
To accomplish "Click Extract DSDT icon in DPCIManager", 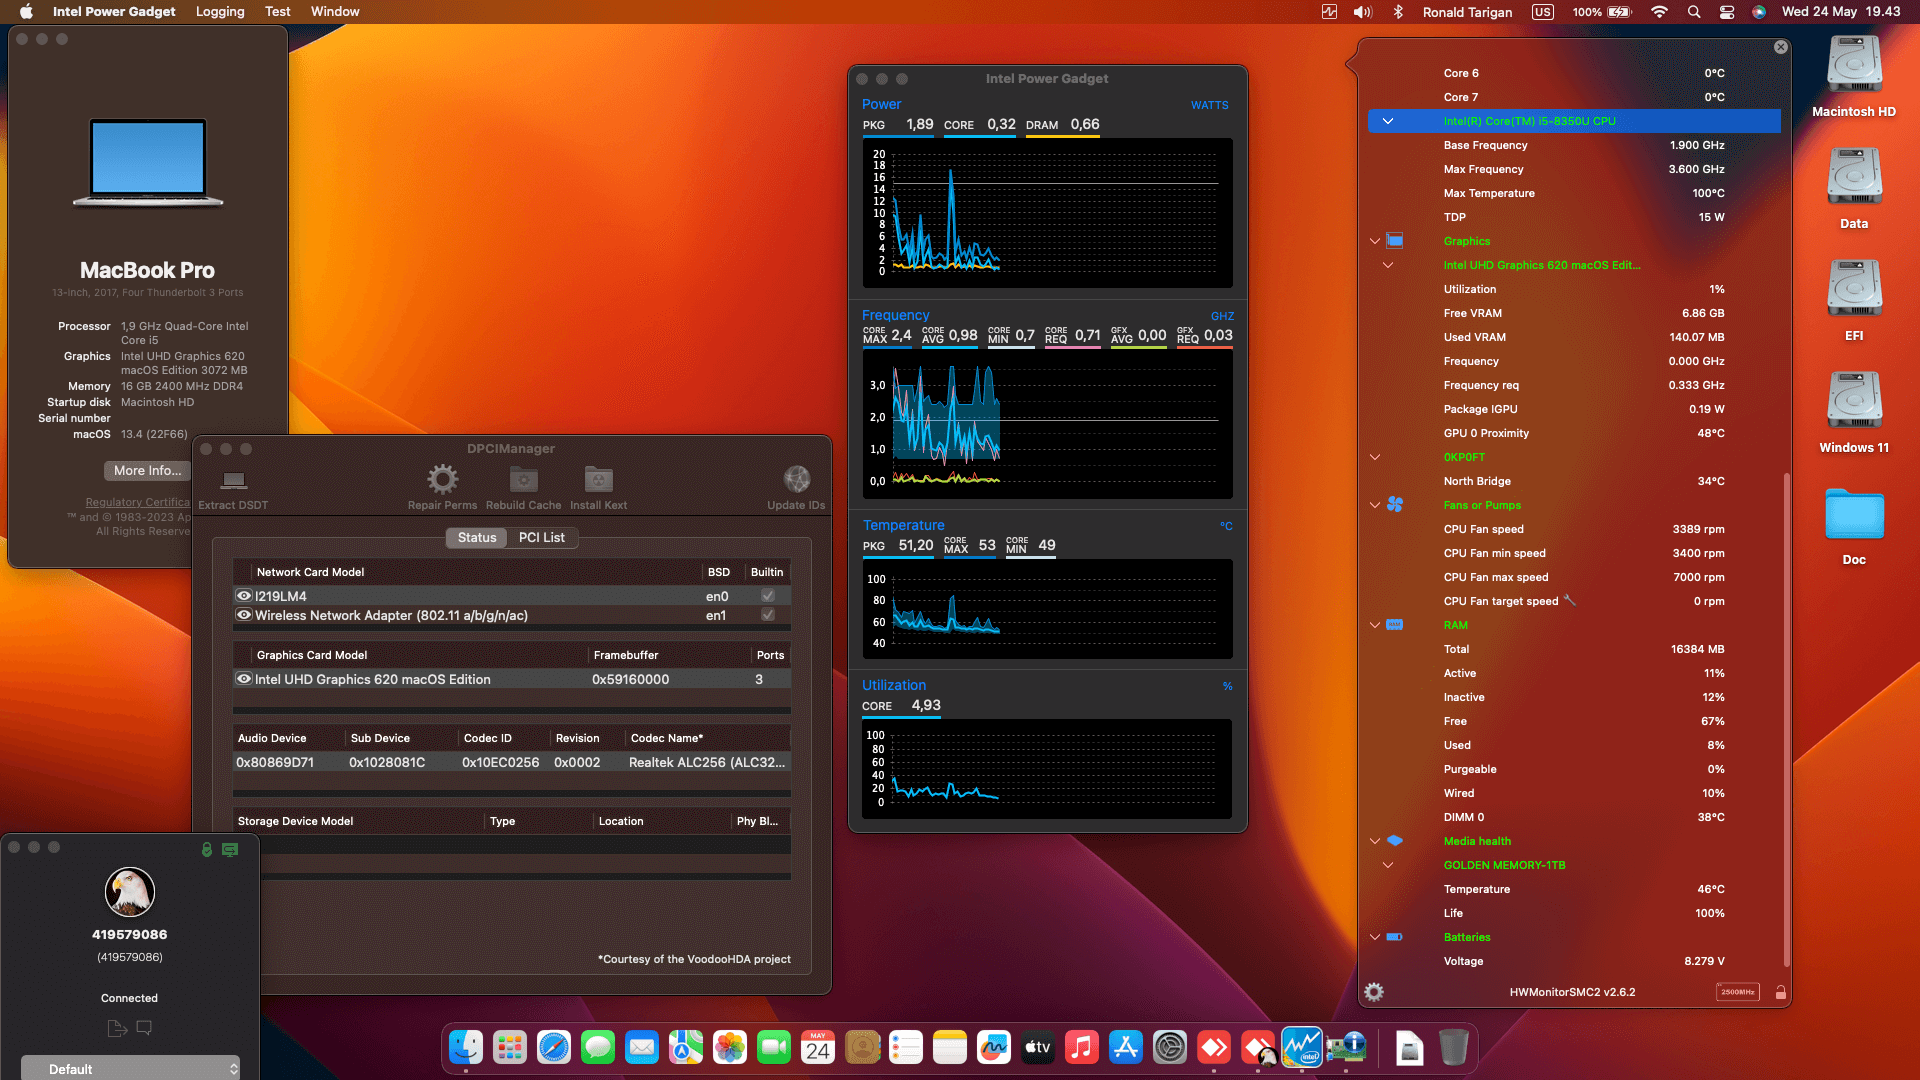I will (233, 480).
